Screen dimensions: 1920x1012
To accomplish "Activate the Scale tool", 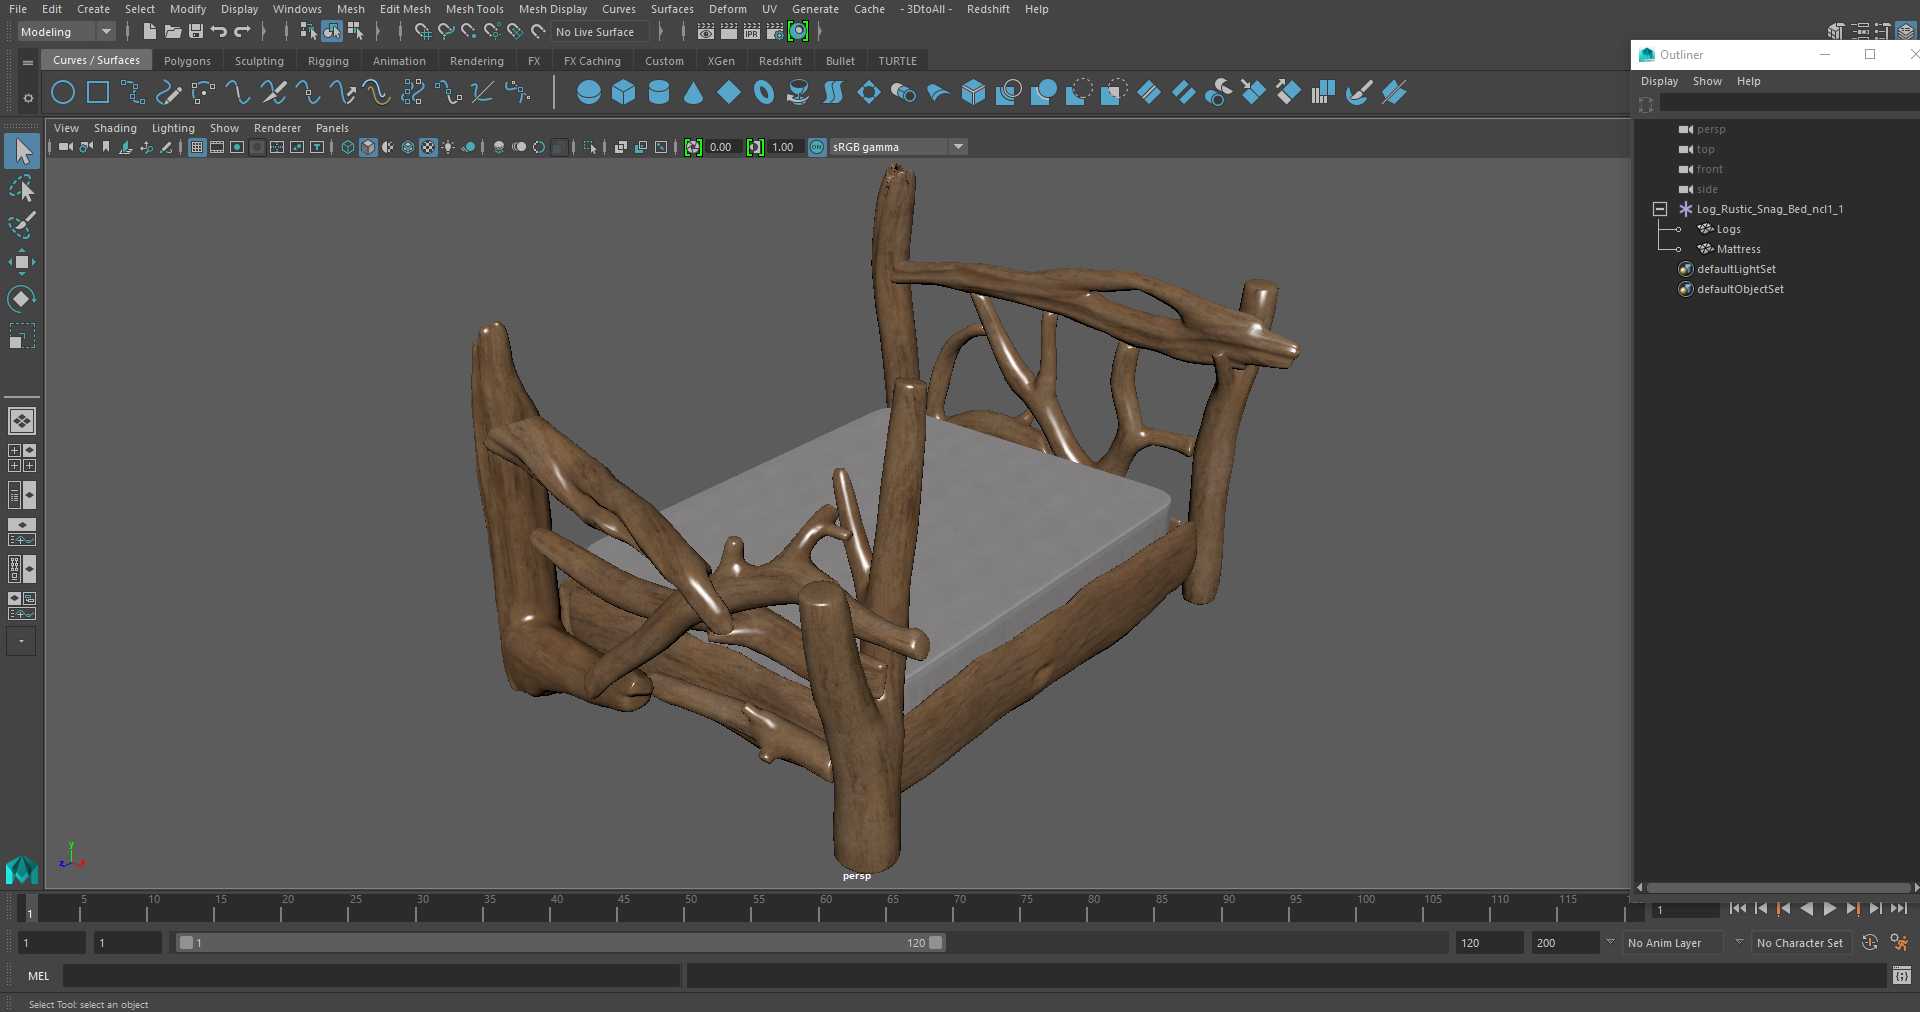I will coord(22,336).
